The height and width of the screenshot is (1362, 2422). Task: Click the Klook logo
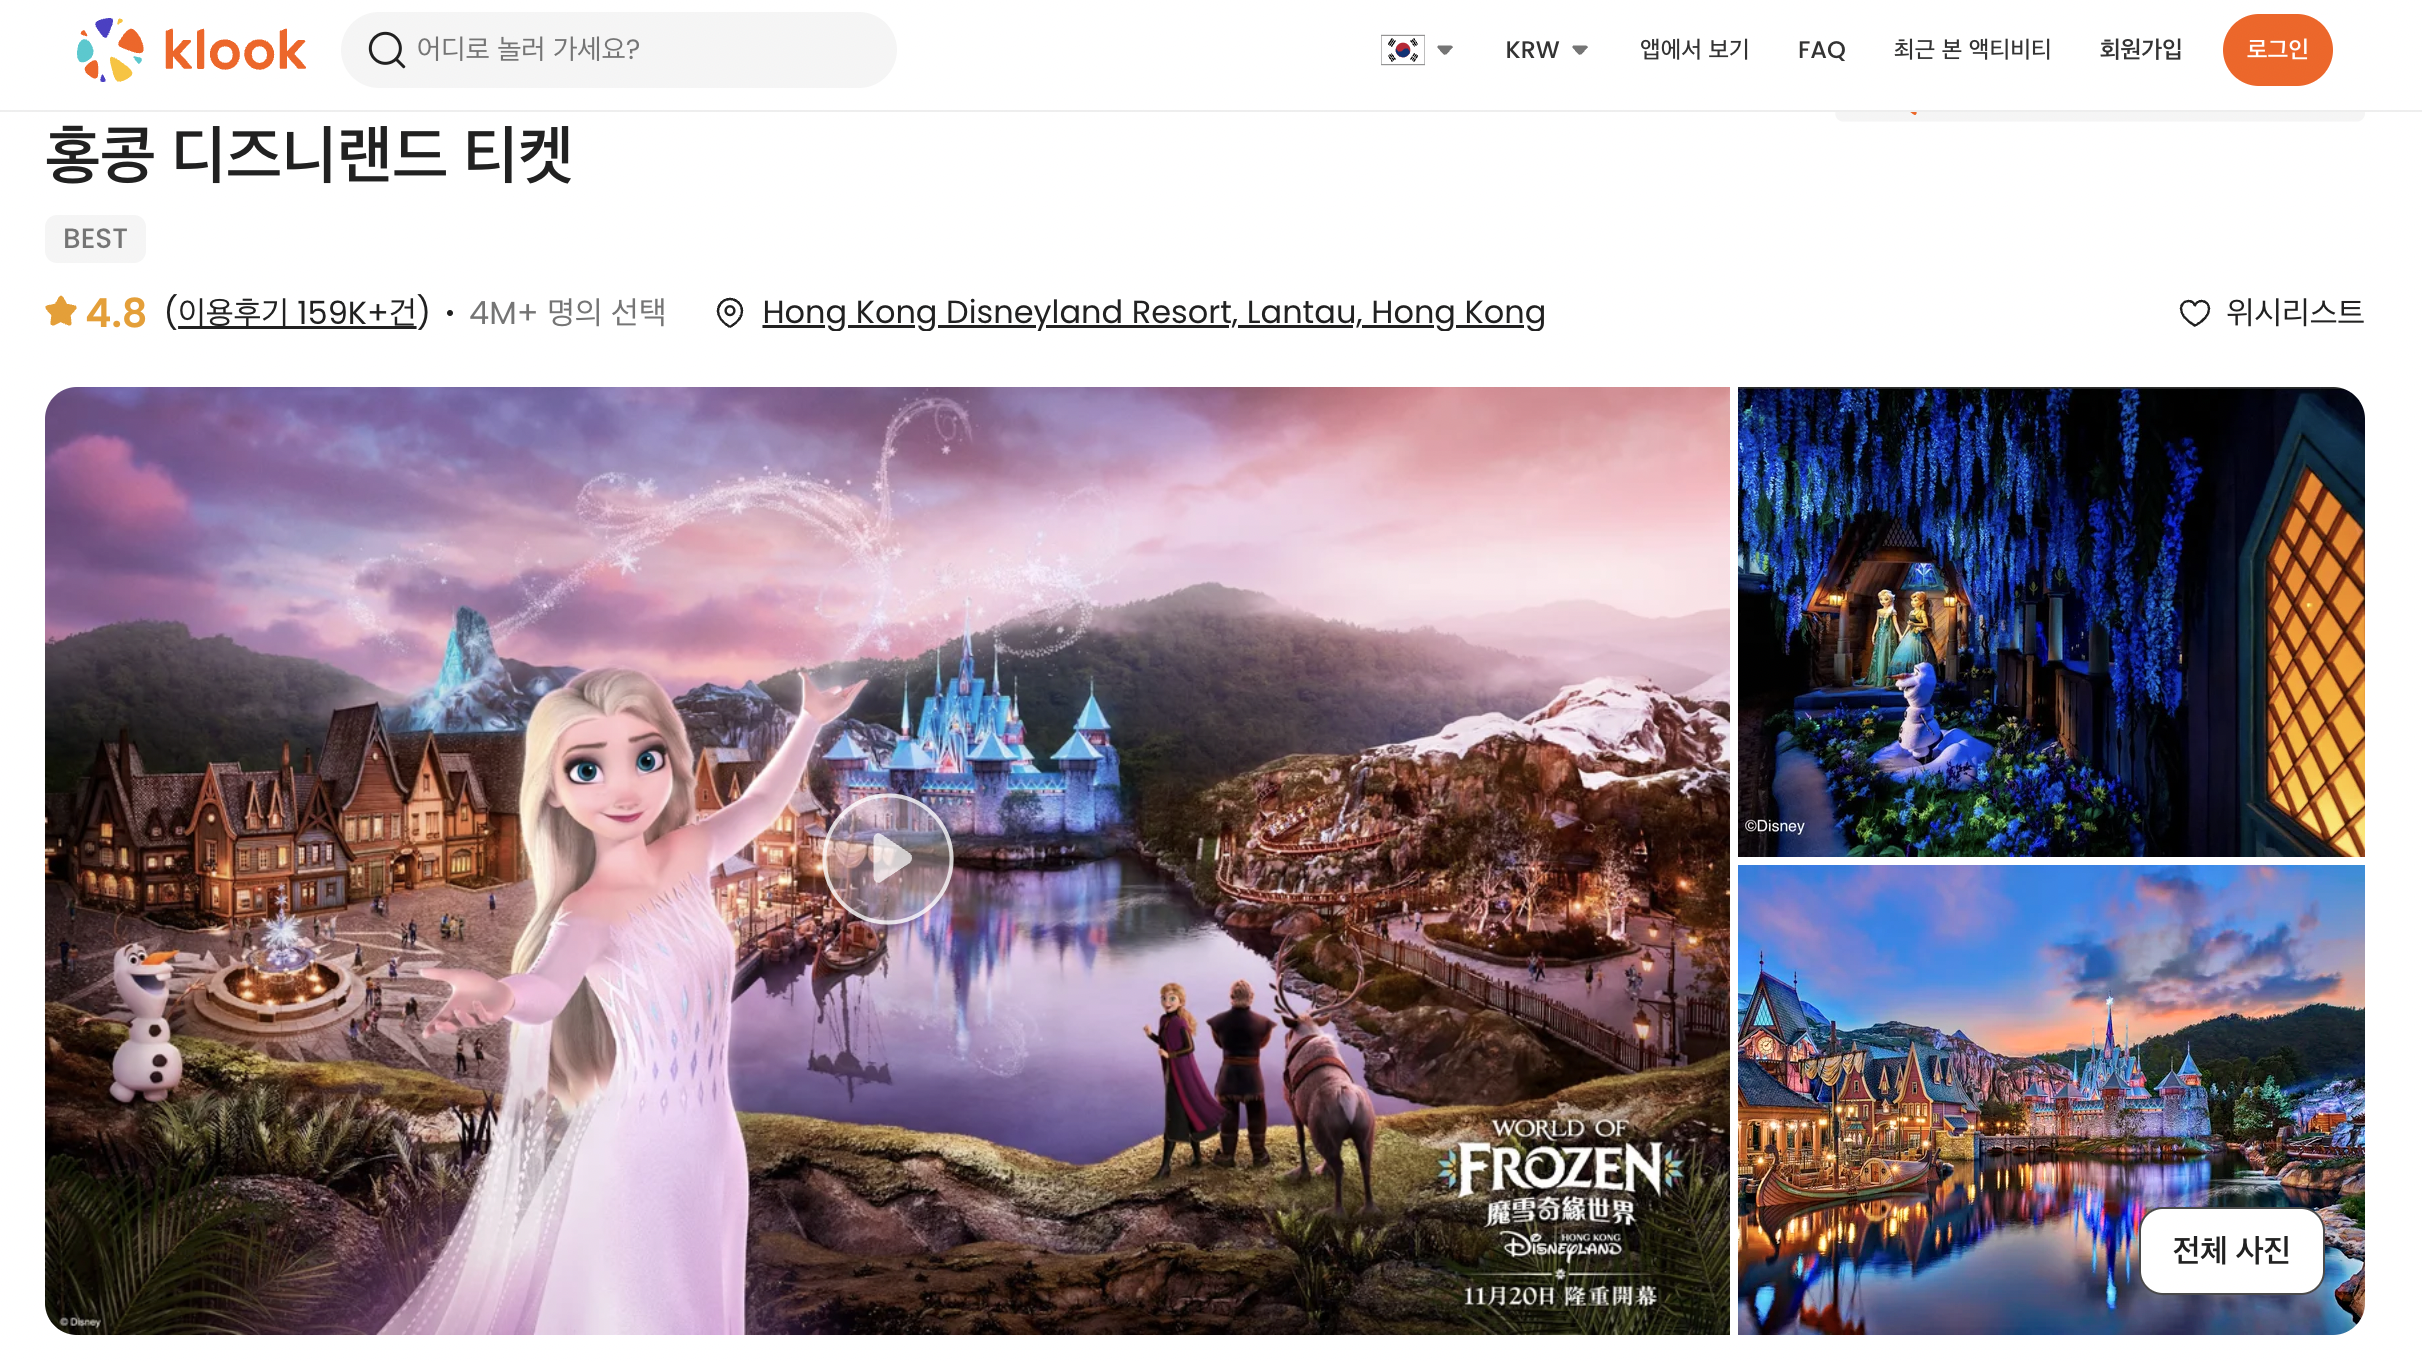[191, 50]
